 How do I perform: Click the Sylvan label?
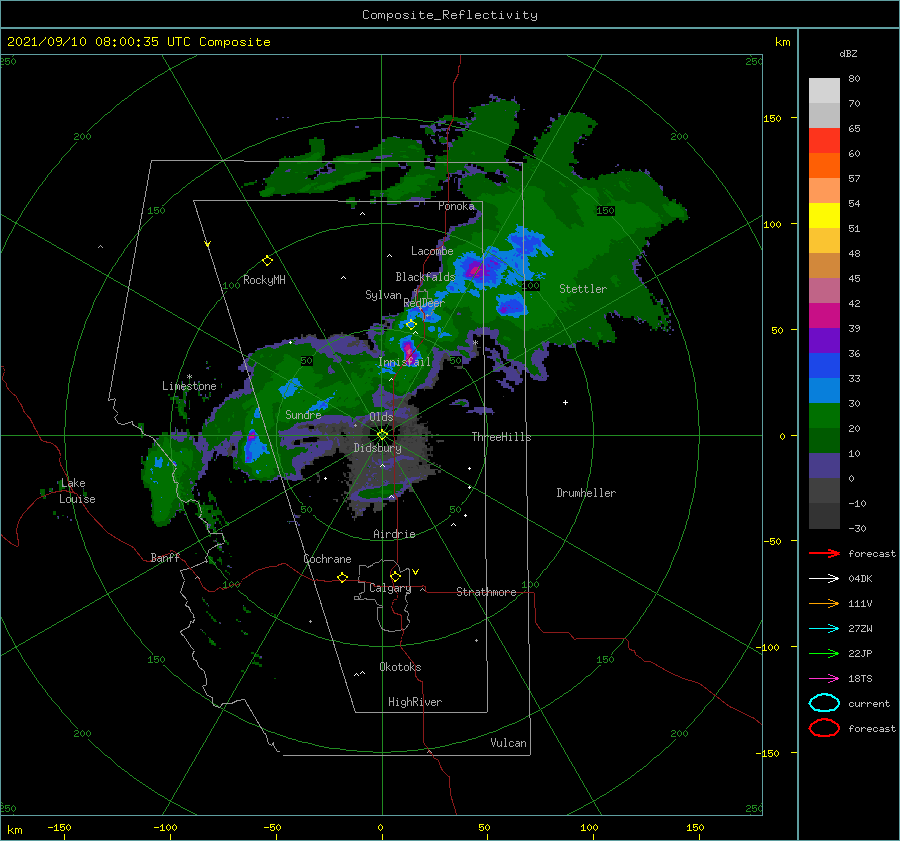pos(383,295)
